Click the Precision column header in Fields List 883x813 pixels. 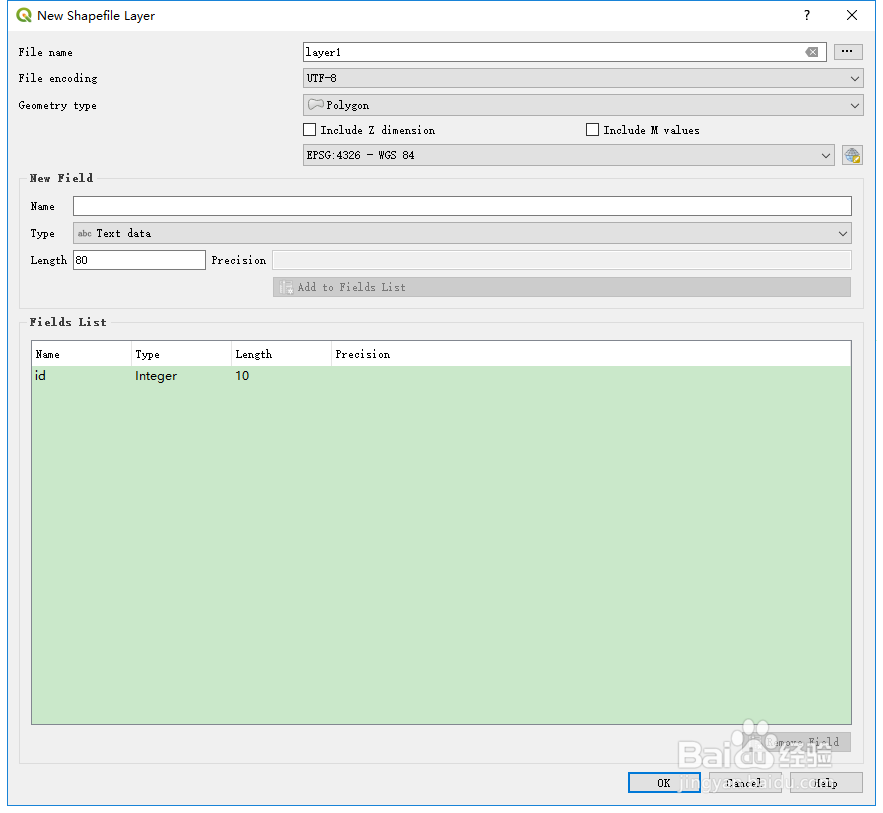(591, 354)
